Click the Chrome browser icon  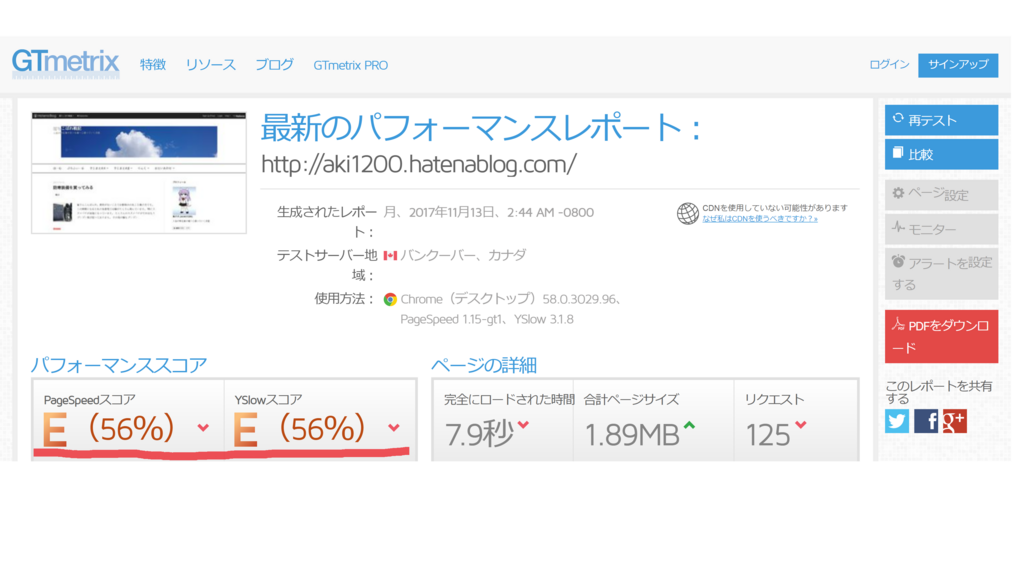point(390,299)
